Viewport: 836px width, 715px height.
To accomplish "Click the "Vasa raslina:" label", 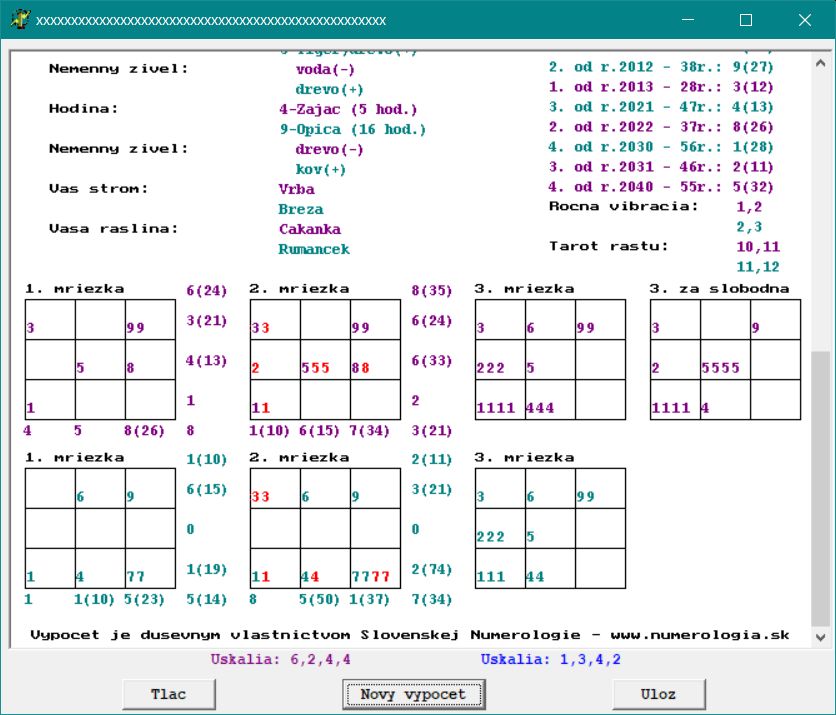I will [x=114, y=229].
